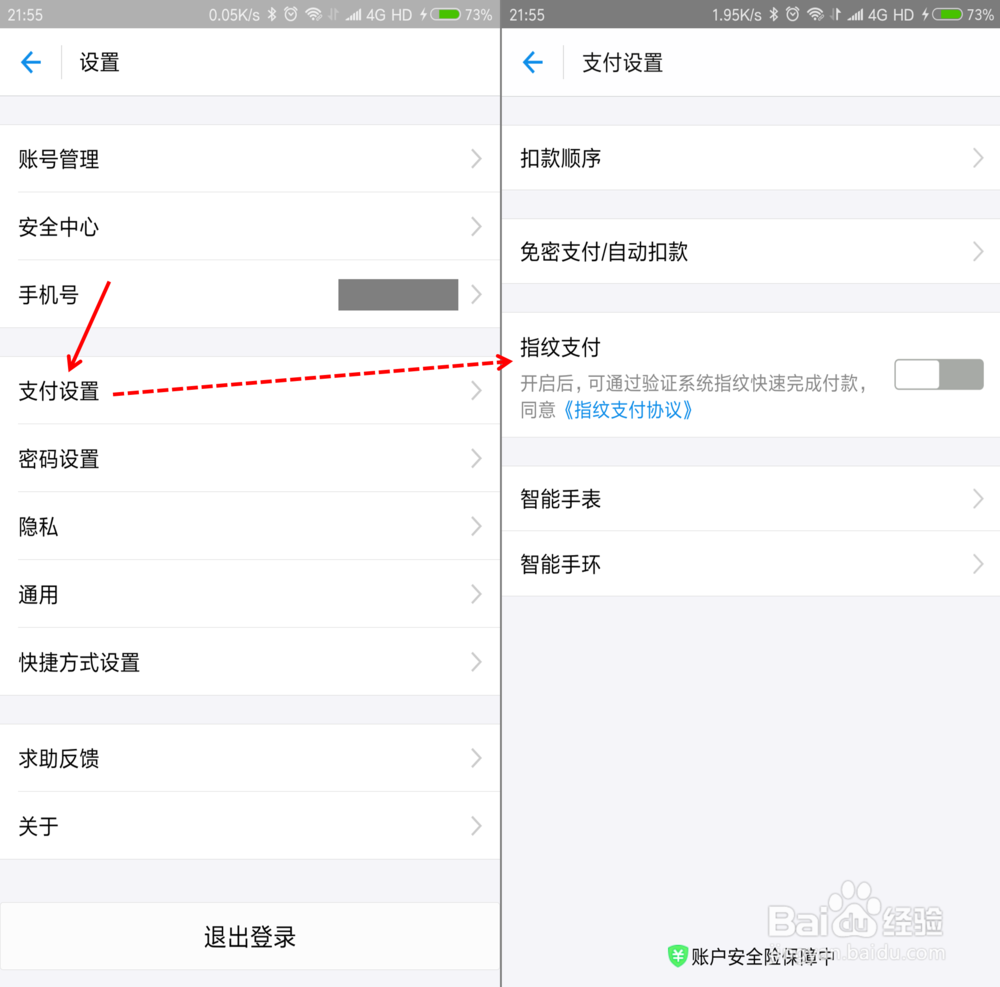Tap Bluetooth icon in left status bar

(272, 14)
